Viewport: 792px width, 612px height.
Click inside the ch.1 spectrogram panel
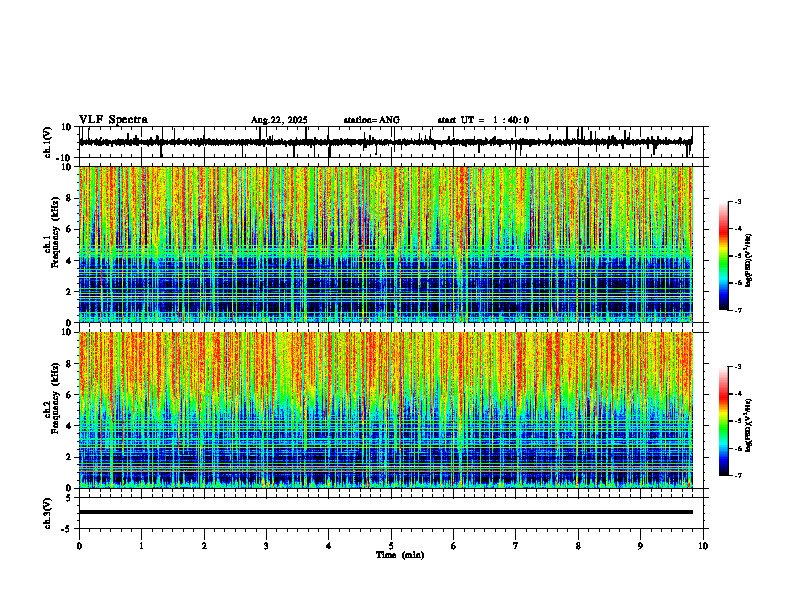386,244
